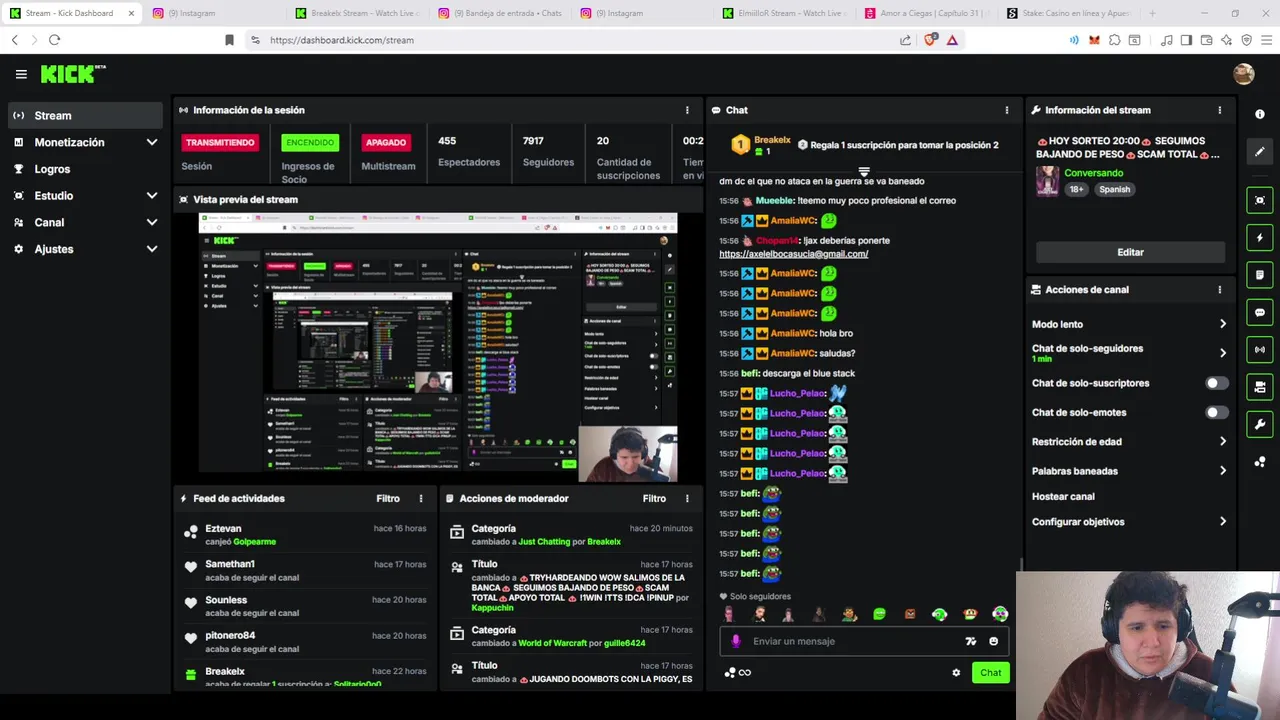1280x720 pixels.
Task: Click the lightning bolt activity icon in the right sidebar
Action: tap(1260, 238)
